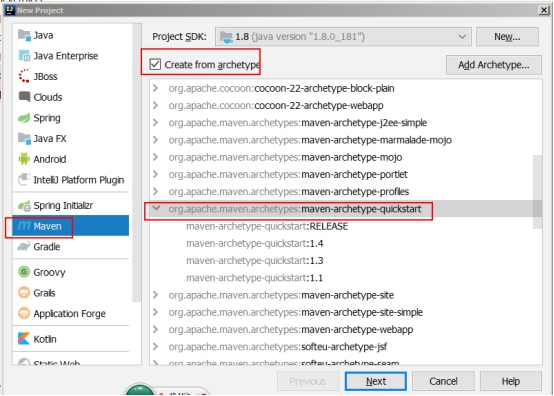Uncheck Create from archetype checkbox
554x396 pixels.
tap(155, 65)
